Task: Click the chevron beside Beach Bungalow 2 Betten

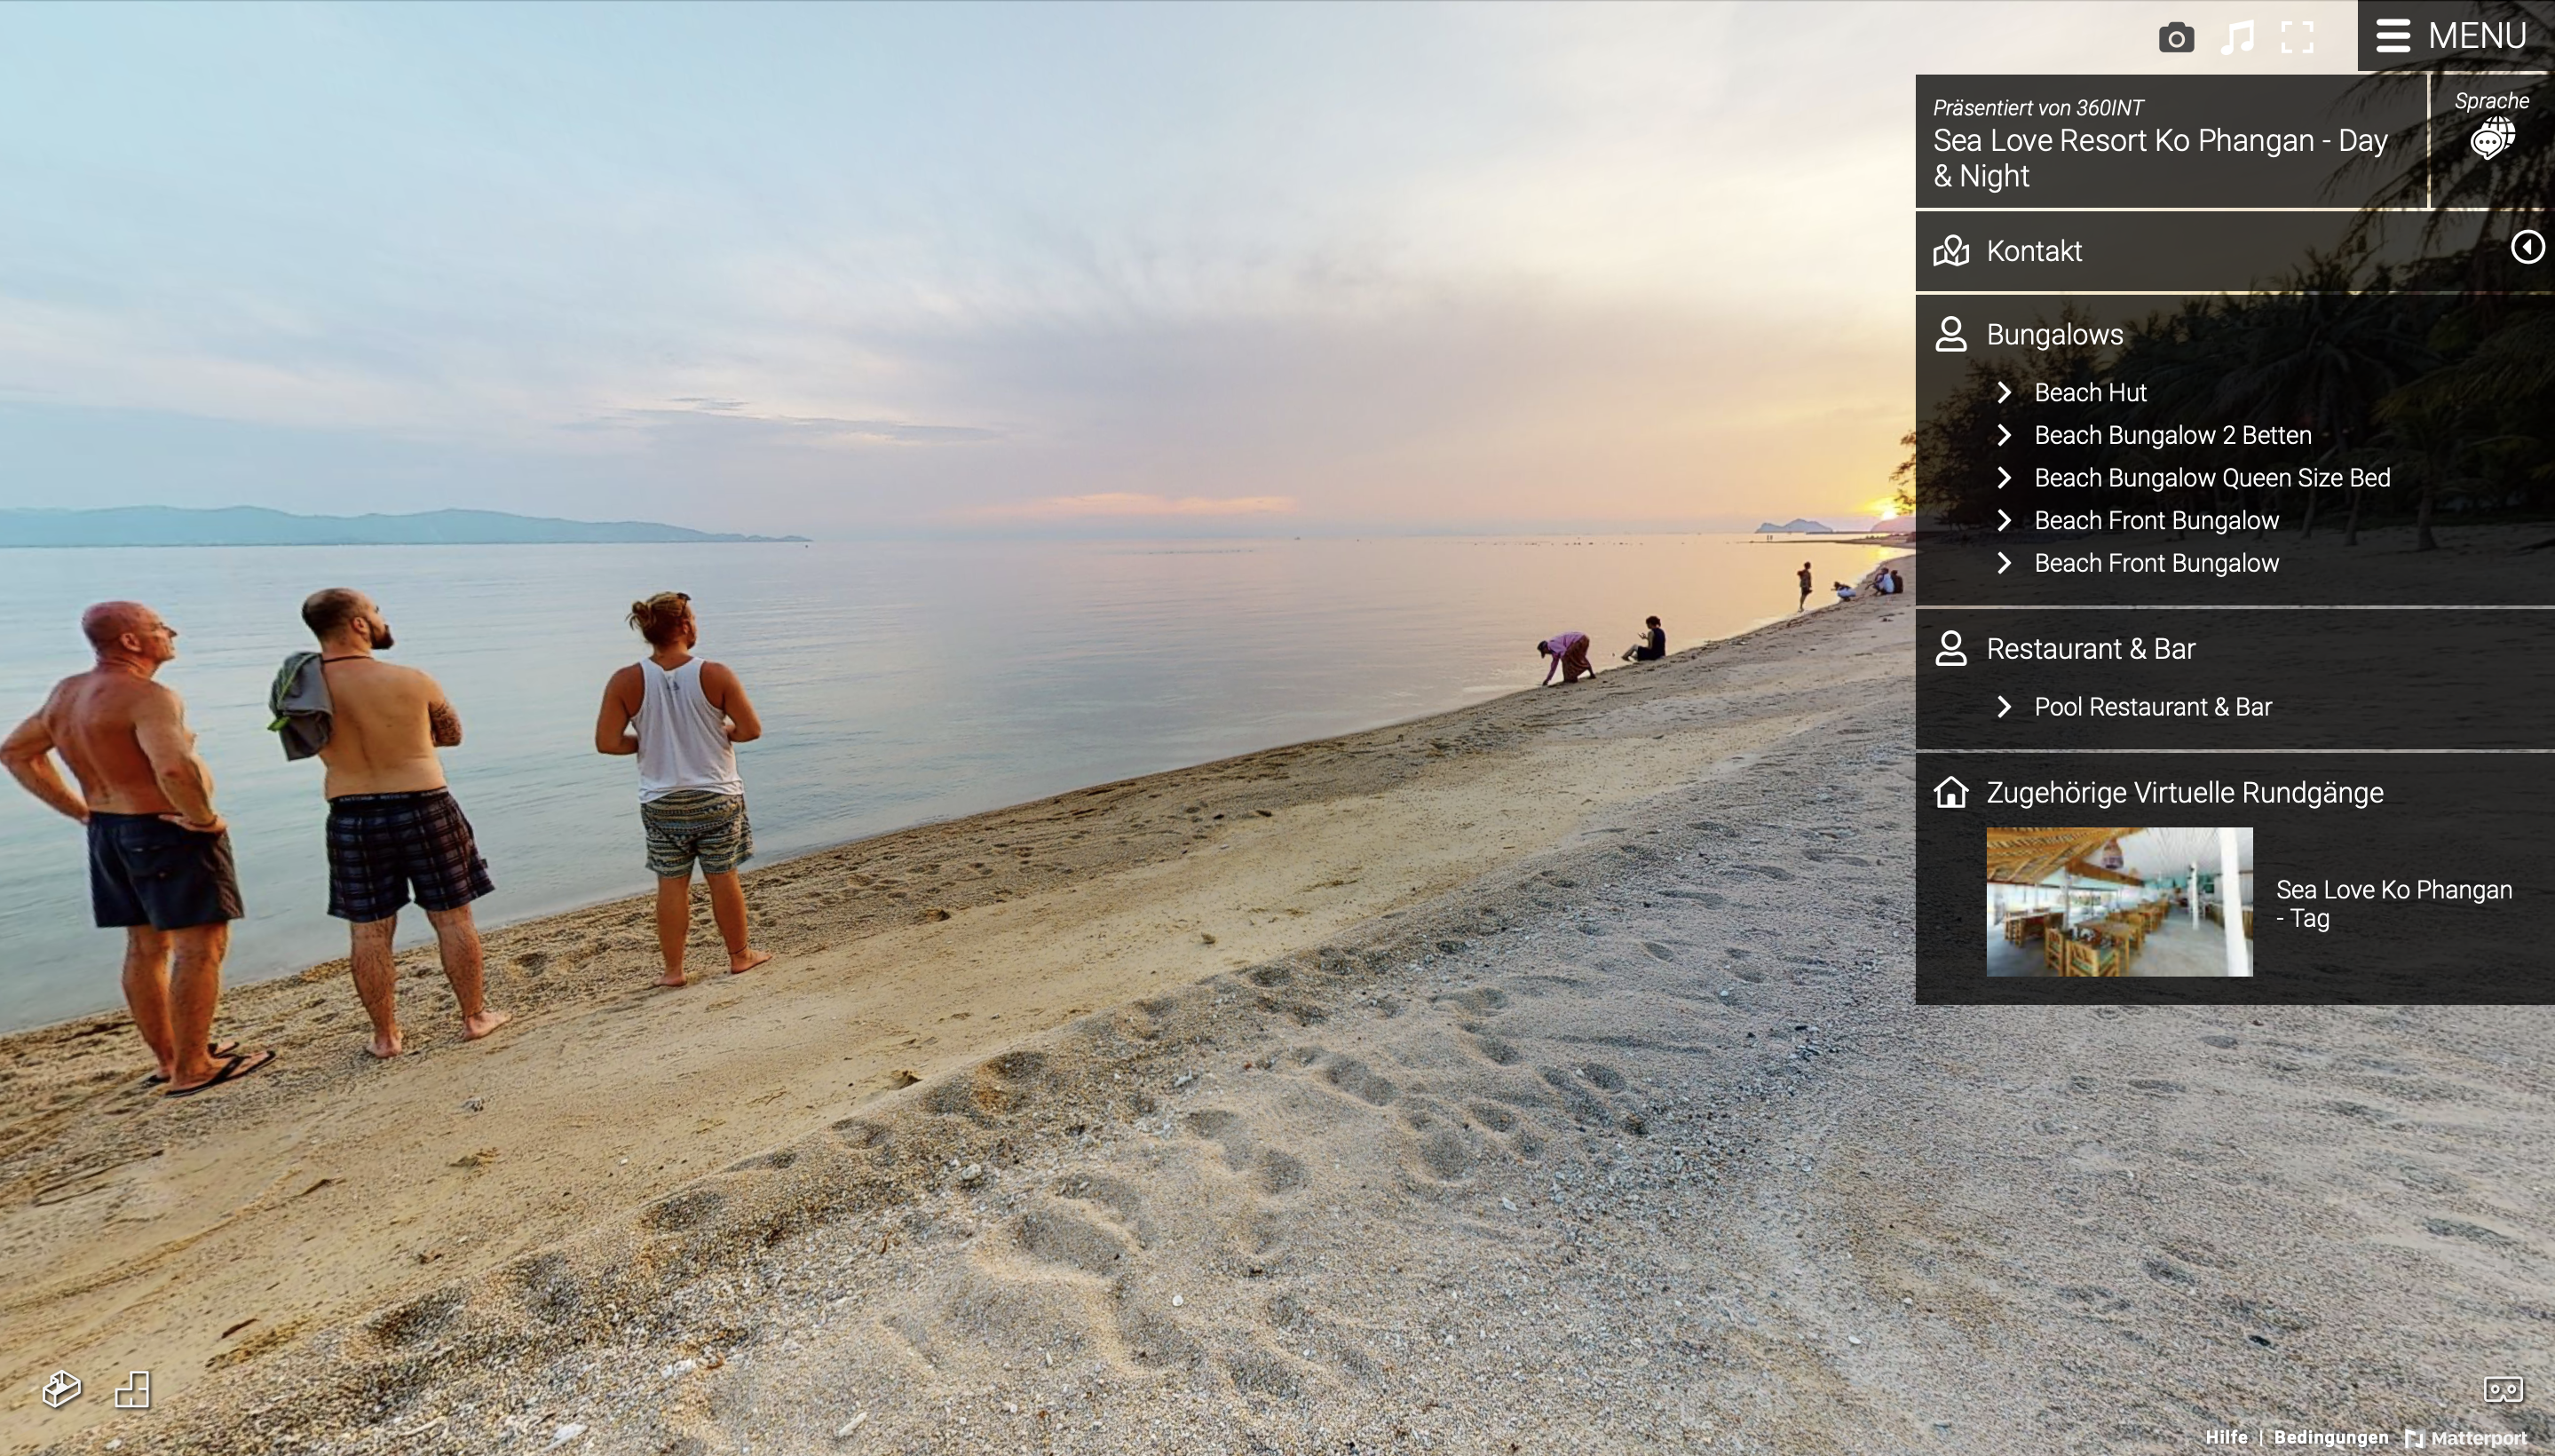Action: [2004, 435]
